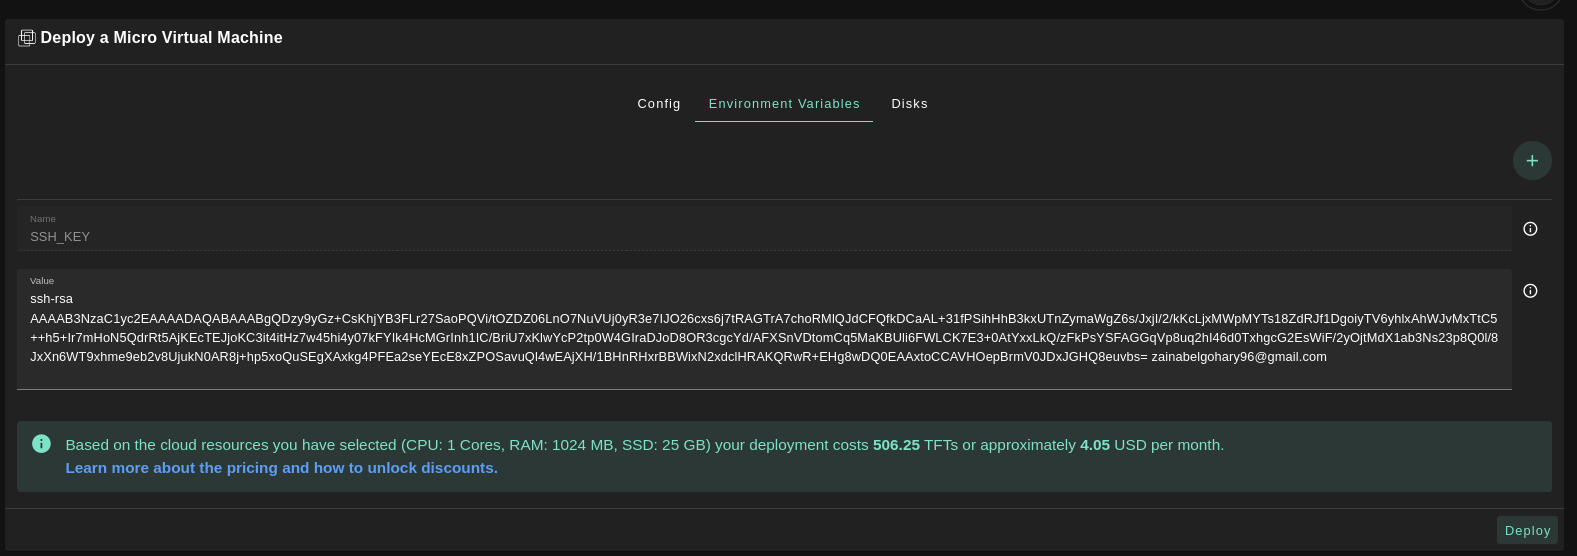Click the 4.05 USD monthly price
The height and width of the screenshot is (556, 1577).
point(1094,445)
